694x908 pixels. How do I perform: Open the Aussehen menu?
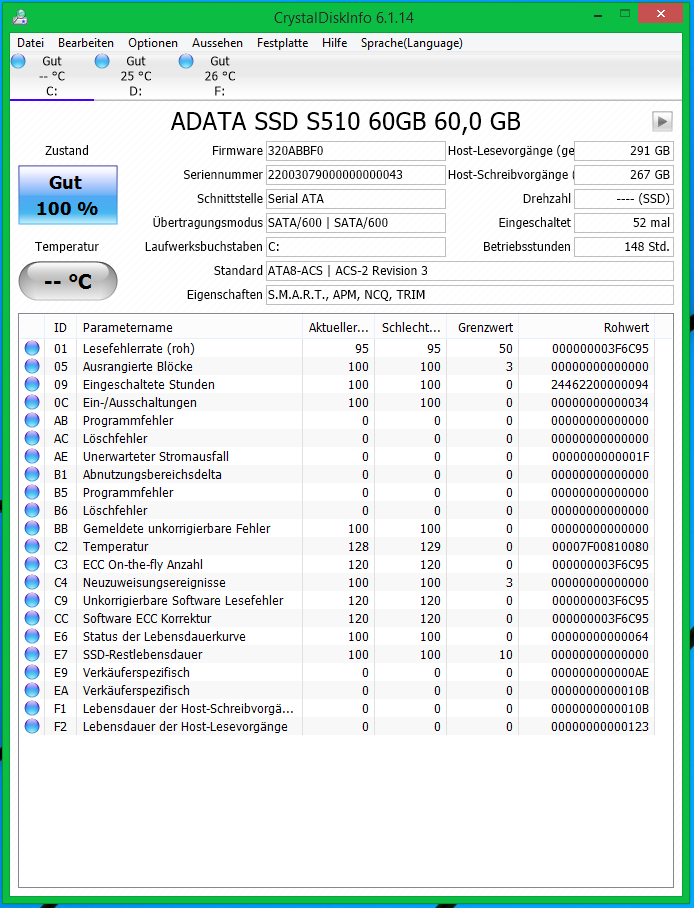click(x=217, y=43)
